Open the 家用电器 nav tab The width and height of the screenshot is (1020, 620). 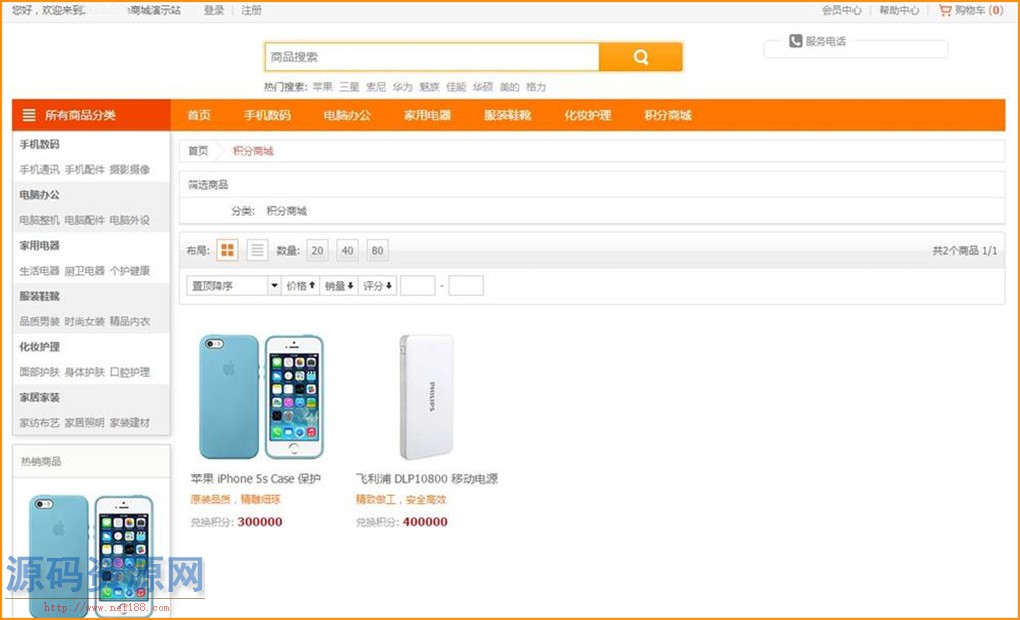click(427, 115)
